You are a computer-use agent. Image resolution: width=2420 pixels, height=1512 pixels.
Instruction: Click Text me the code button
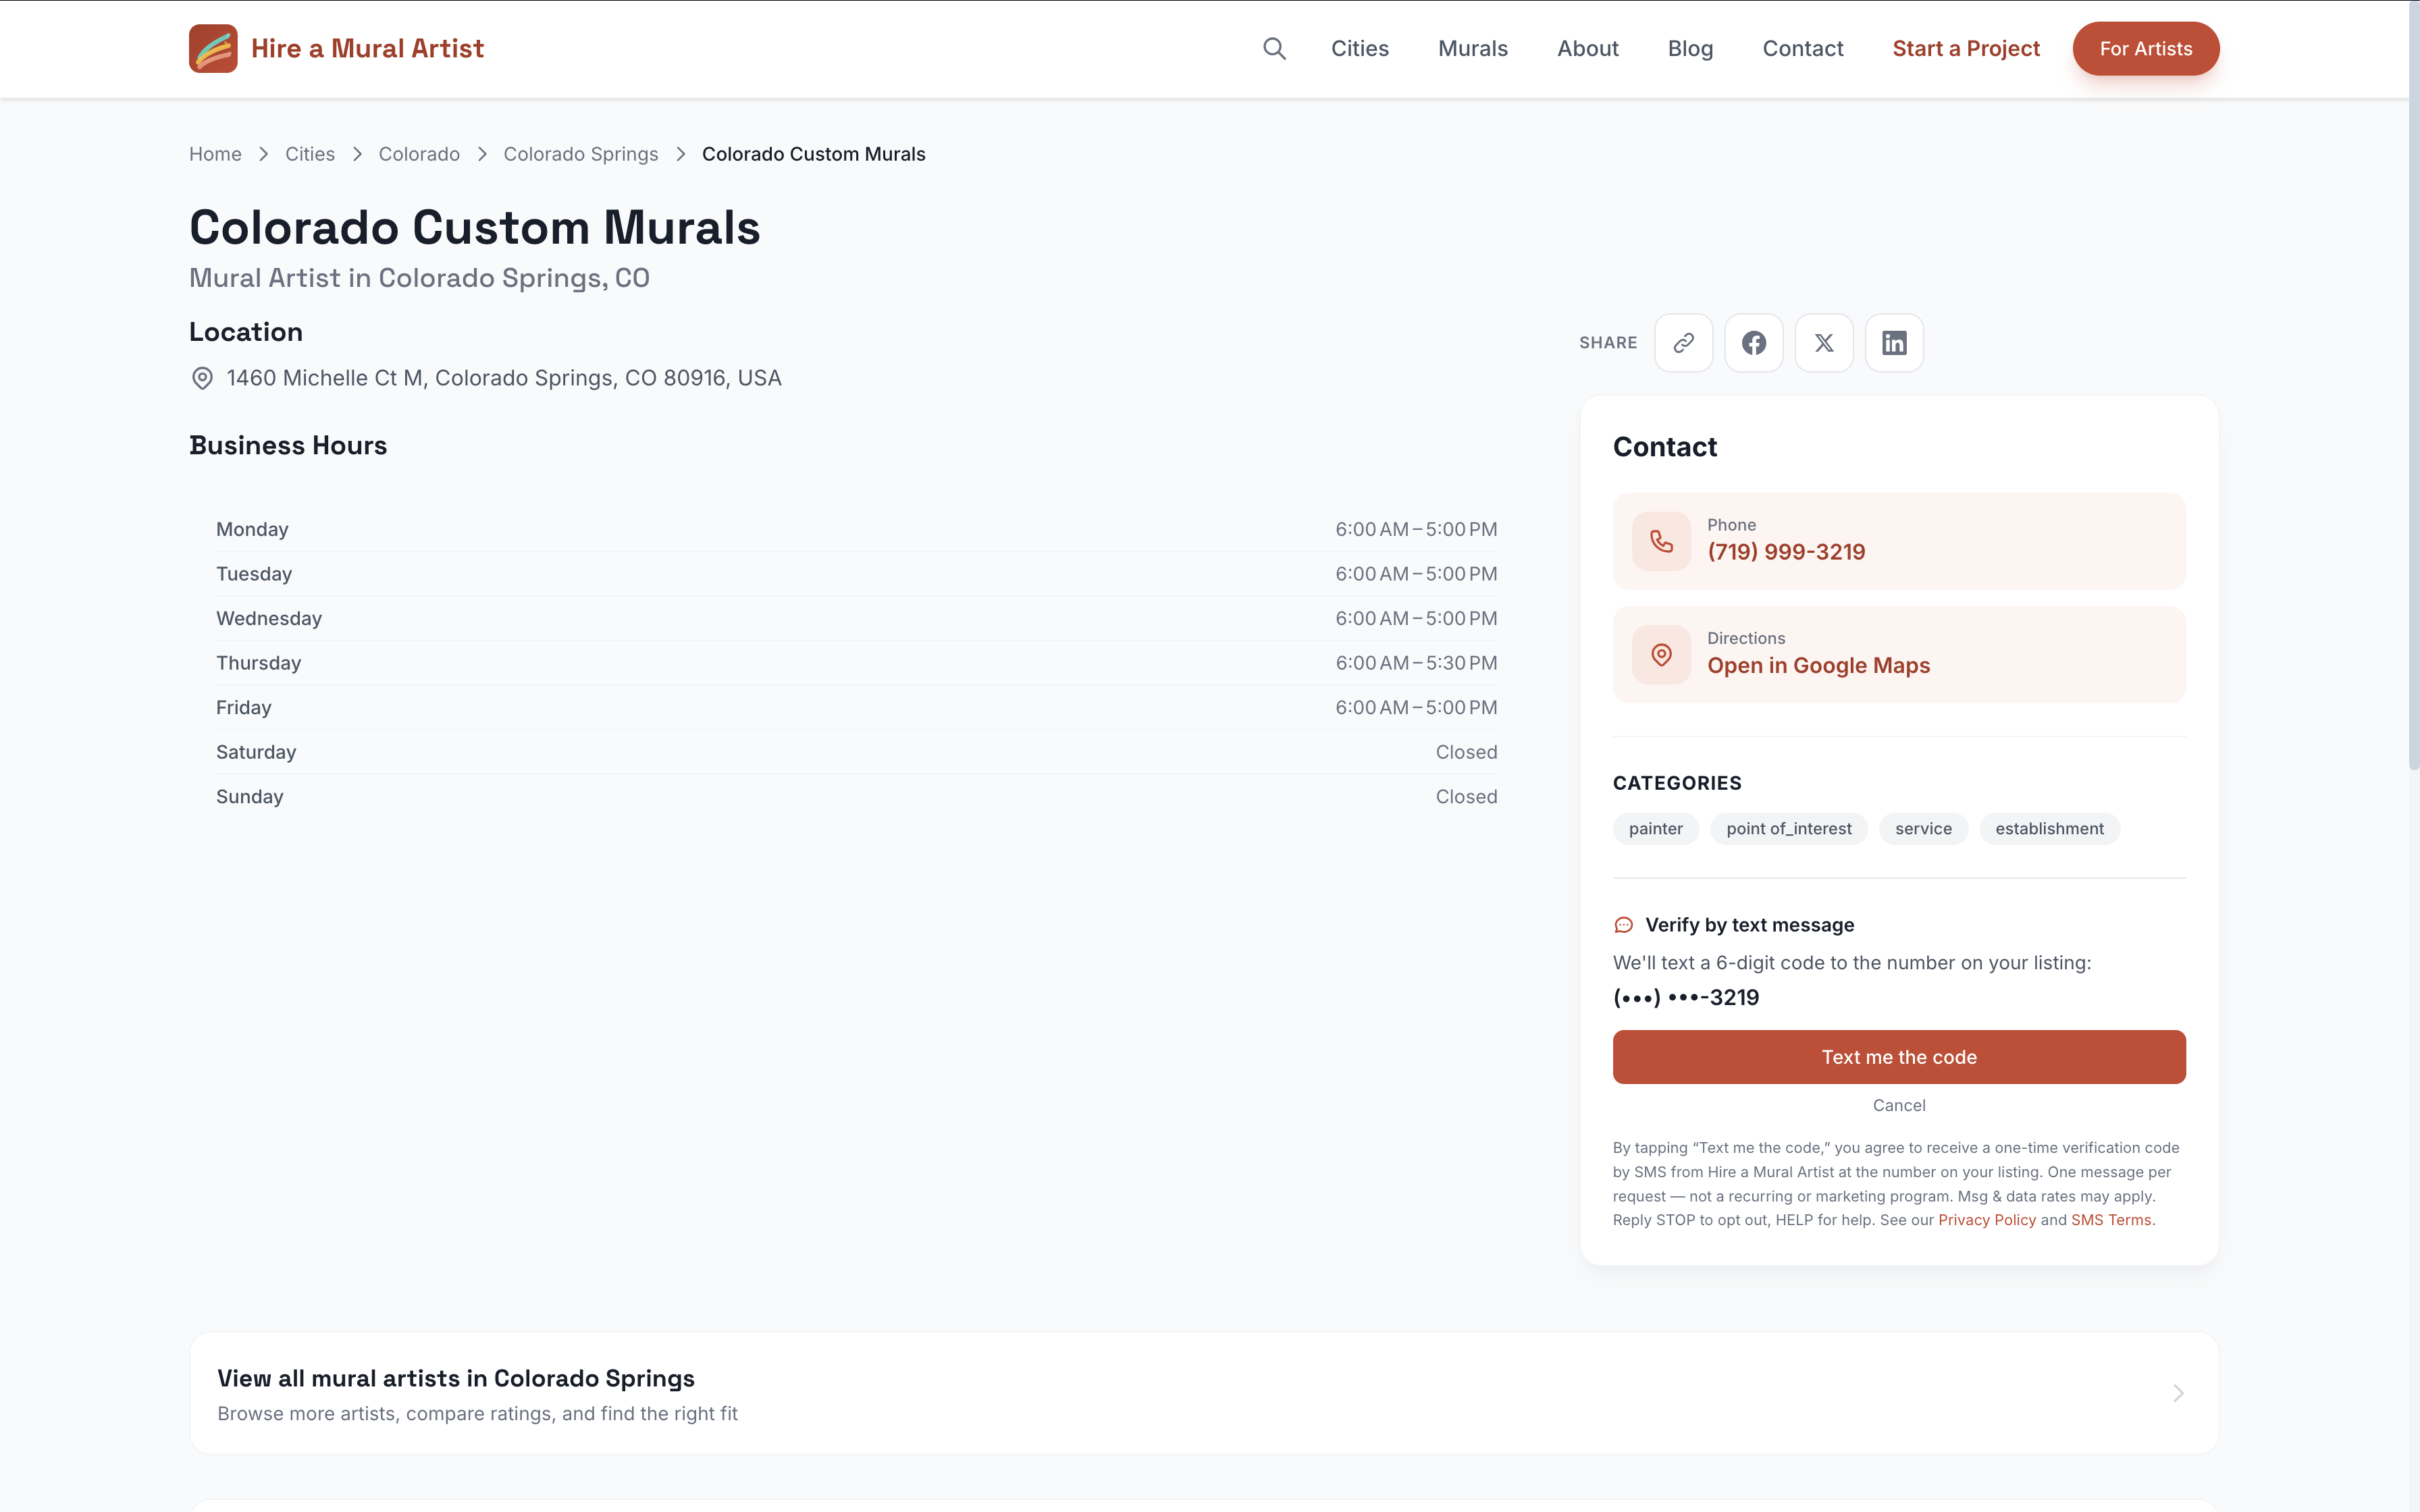(1899, 1057)
